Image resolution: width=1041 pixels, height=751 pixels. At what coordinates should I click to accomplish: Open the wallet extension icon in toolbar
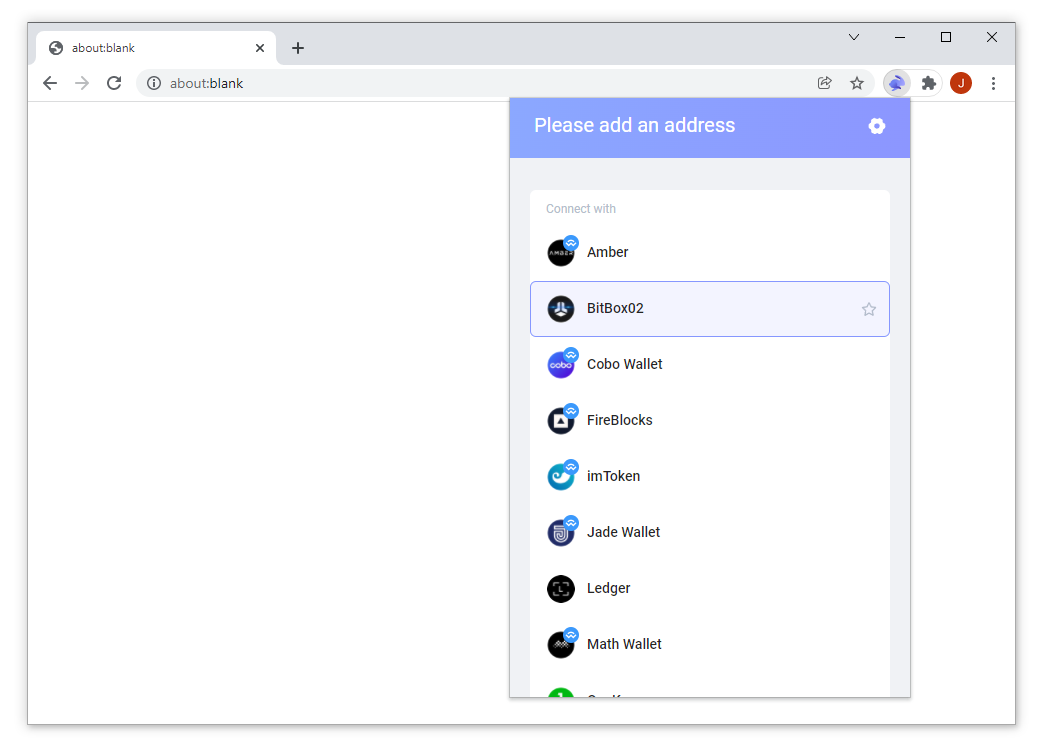pyautogui.click(x=896, y=84)
